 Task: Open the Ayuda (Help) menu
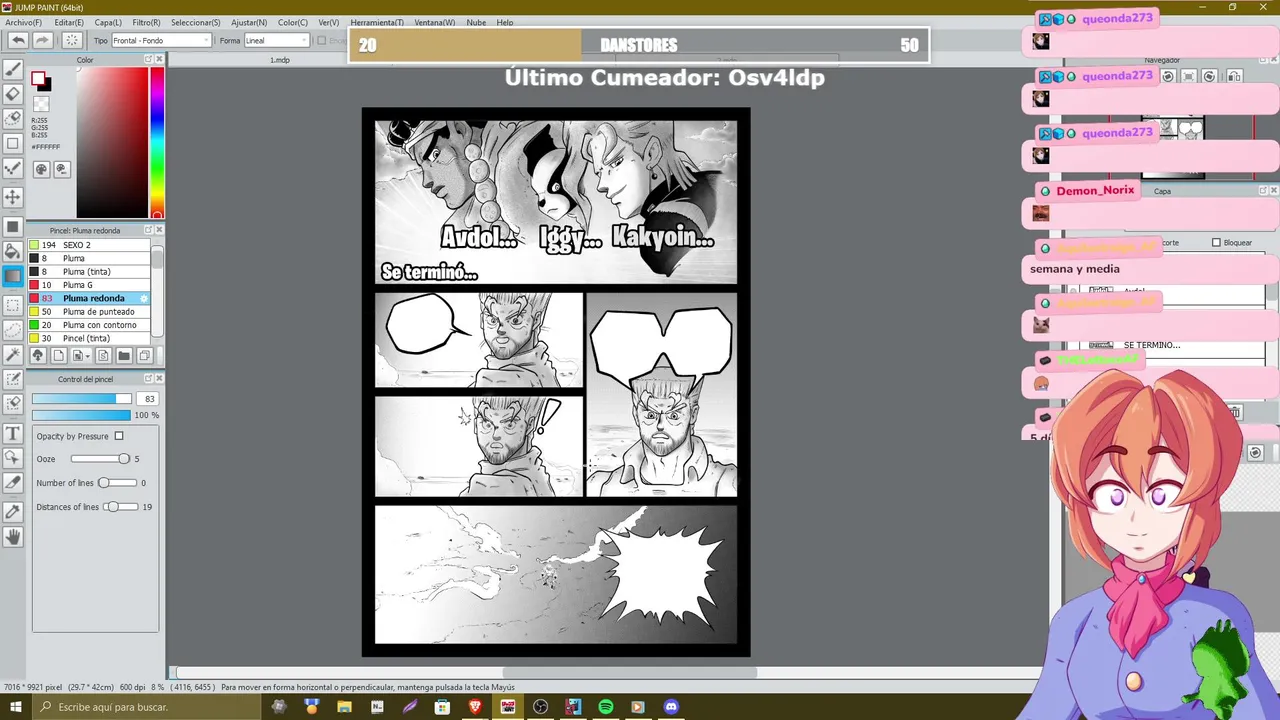tap(505, 22)
